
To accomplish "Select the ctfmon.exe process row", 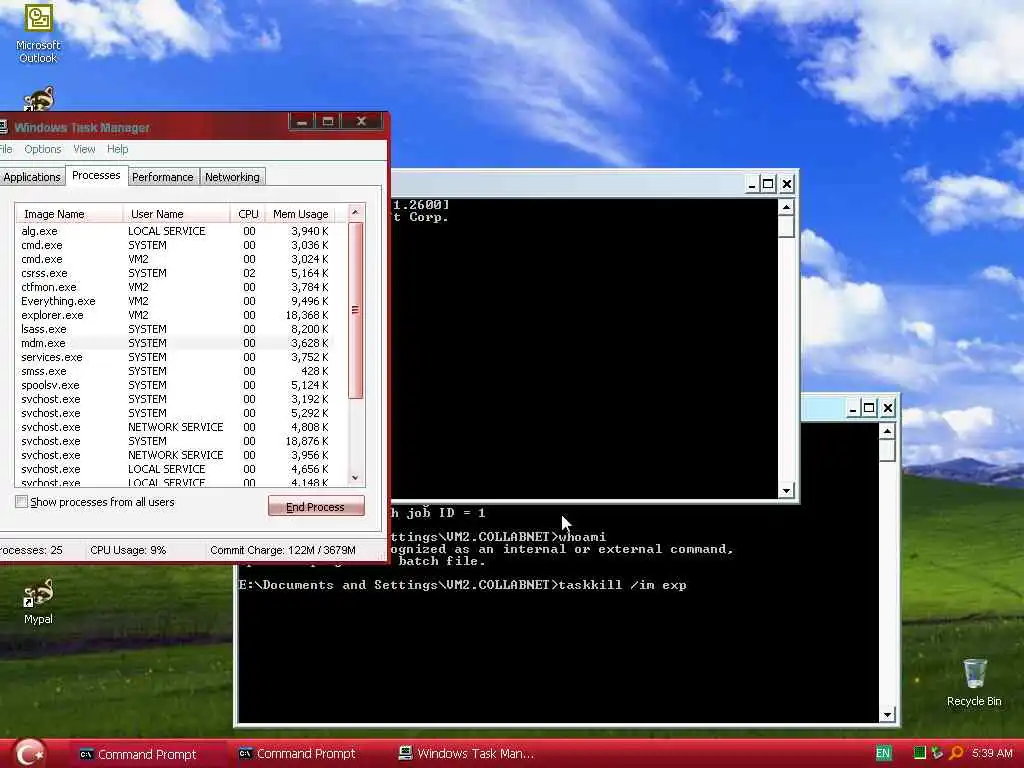I will click(x=175, y=287).
